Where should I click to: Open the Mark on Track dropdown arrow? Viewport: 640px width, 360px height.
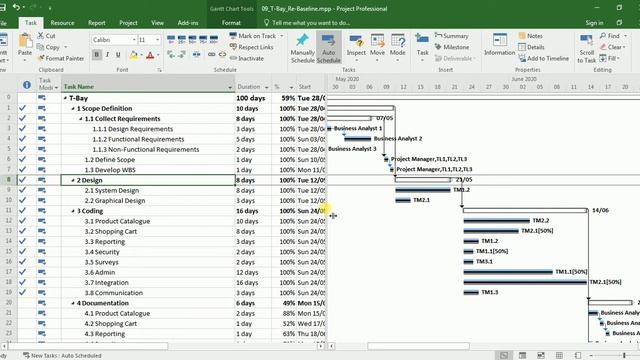click(x=282, y=36)
